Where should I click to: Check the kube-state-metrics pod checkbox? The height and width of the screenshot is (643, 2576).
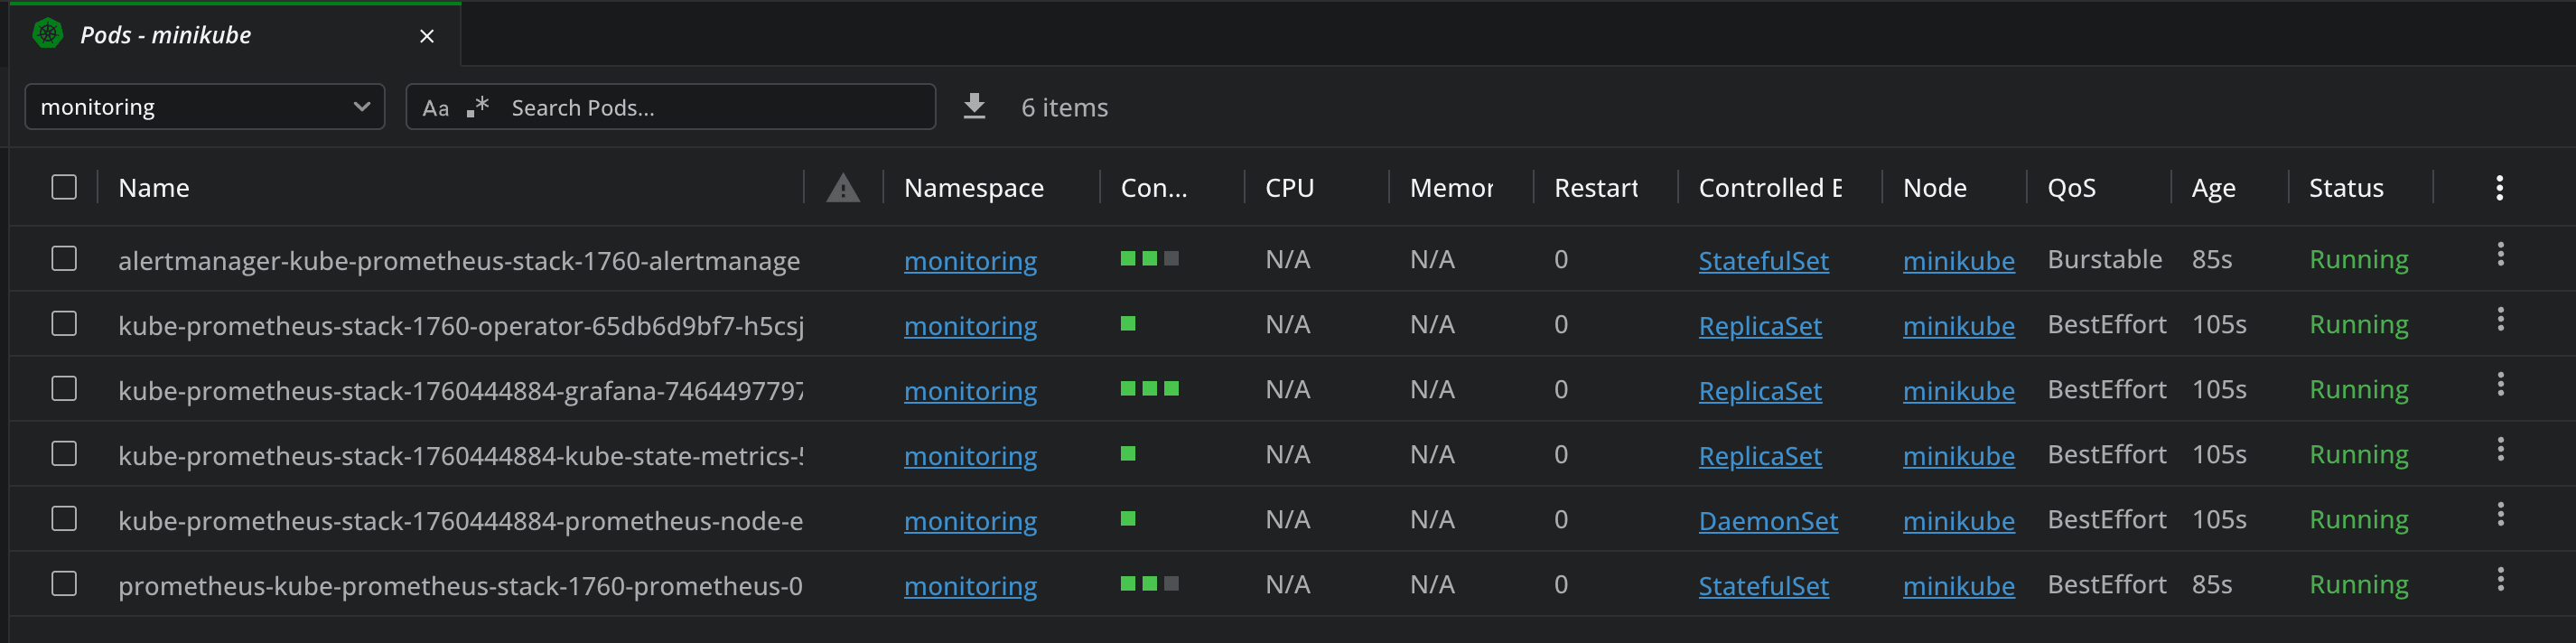[x=64, y=453]
